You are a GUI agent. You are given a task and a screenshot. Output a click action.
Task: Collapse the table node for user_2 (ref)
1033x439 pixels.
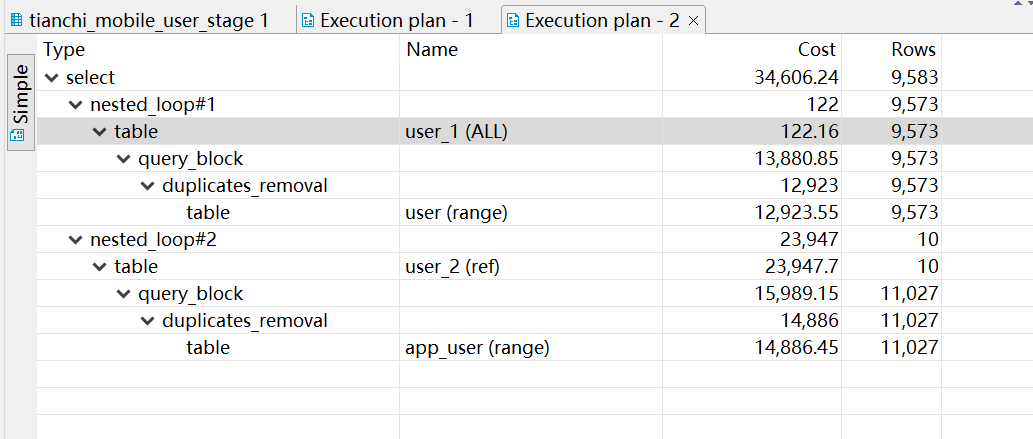click(x=99, y=267)
